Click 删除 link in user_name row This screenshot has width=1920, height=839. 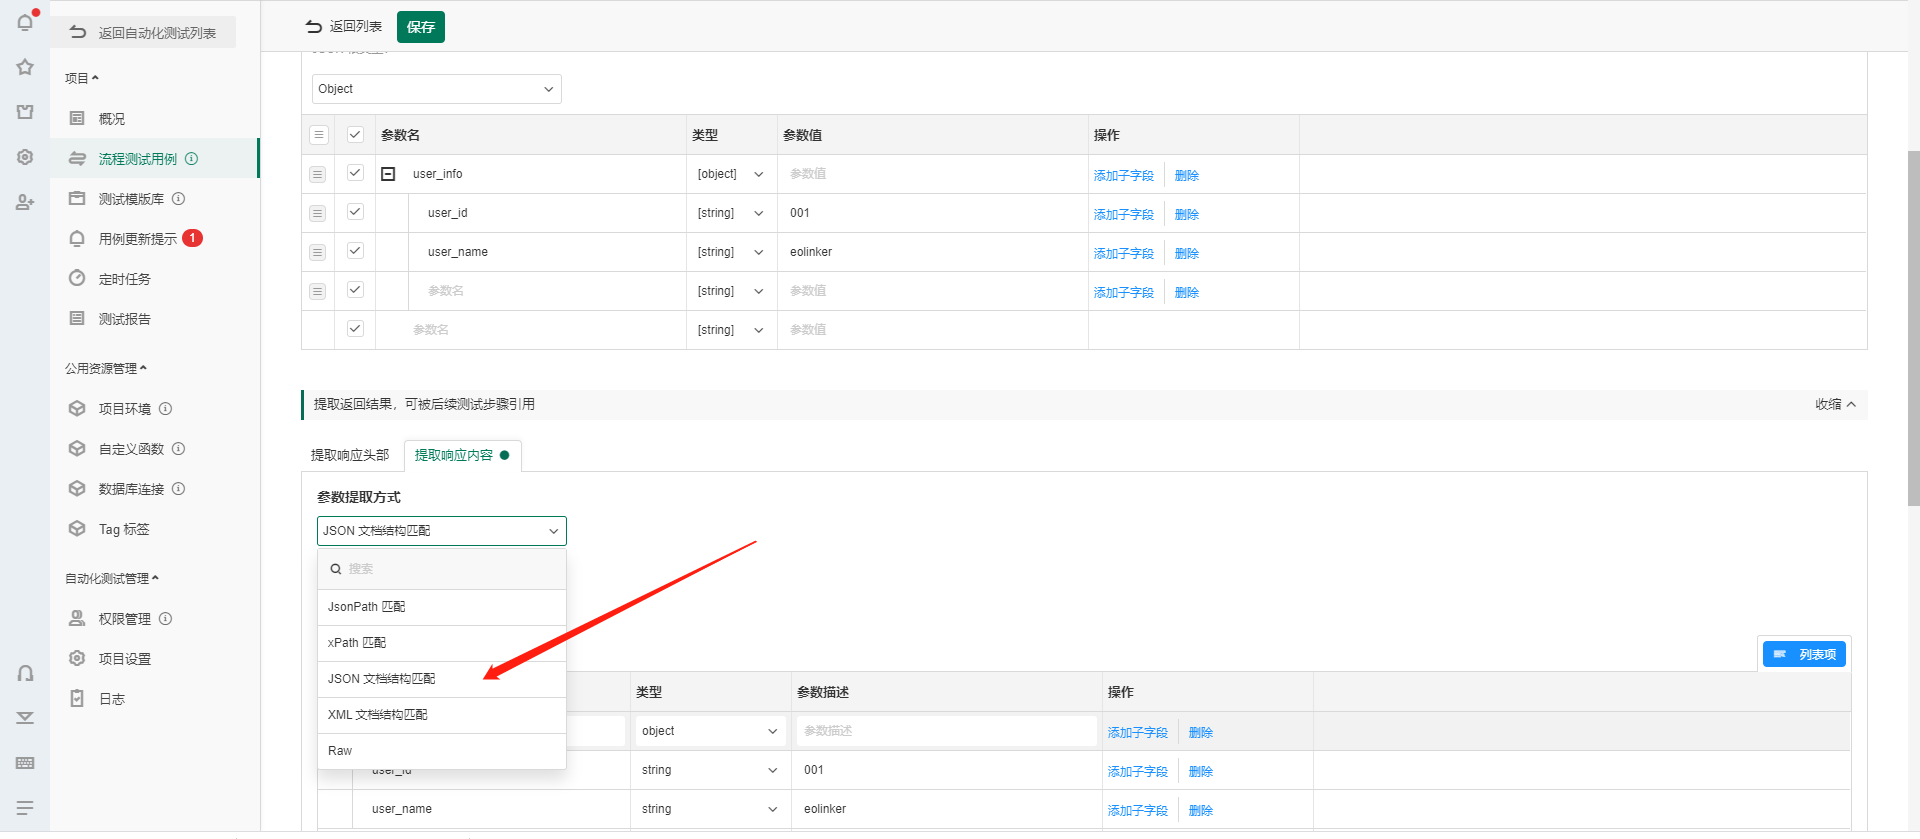point(1187,253)
